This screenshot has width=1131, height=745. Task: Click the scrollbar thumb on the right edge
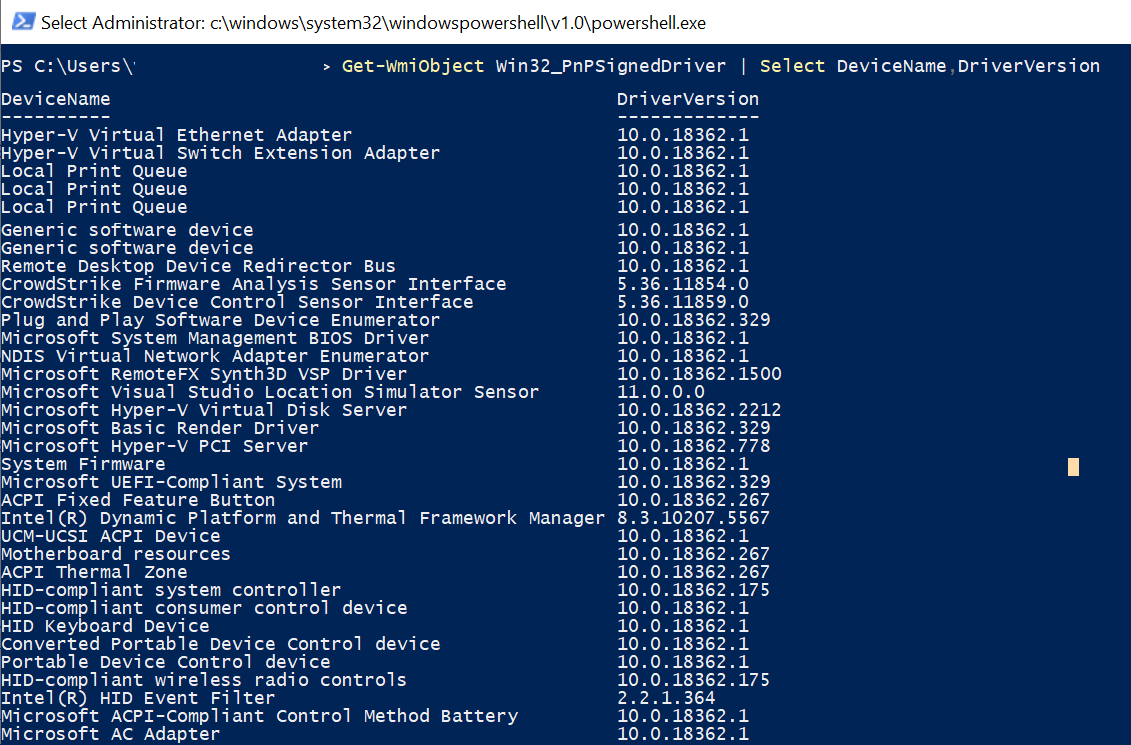pyautogui.click(x=1072, y=466)
